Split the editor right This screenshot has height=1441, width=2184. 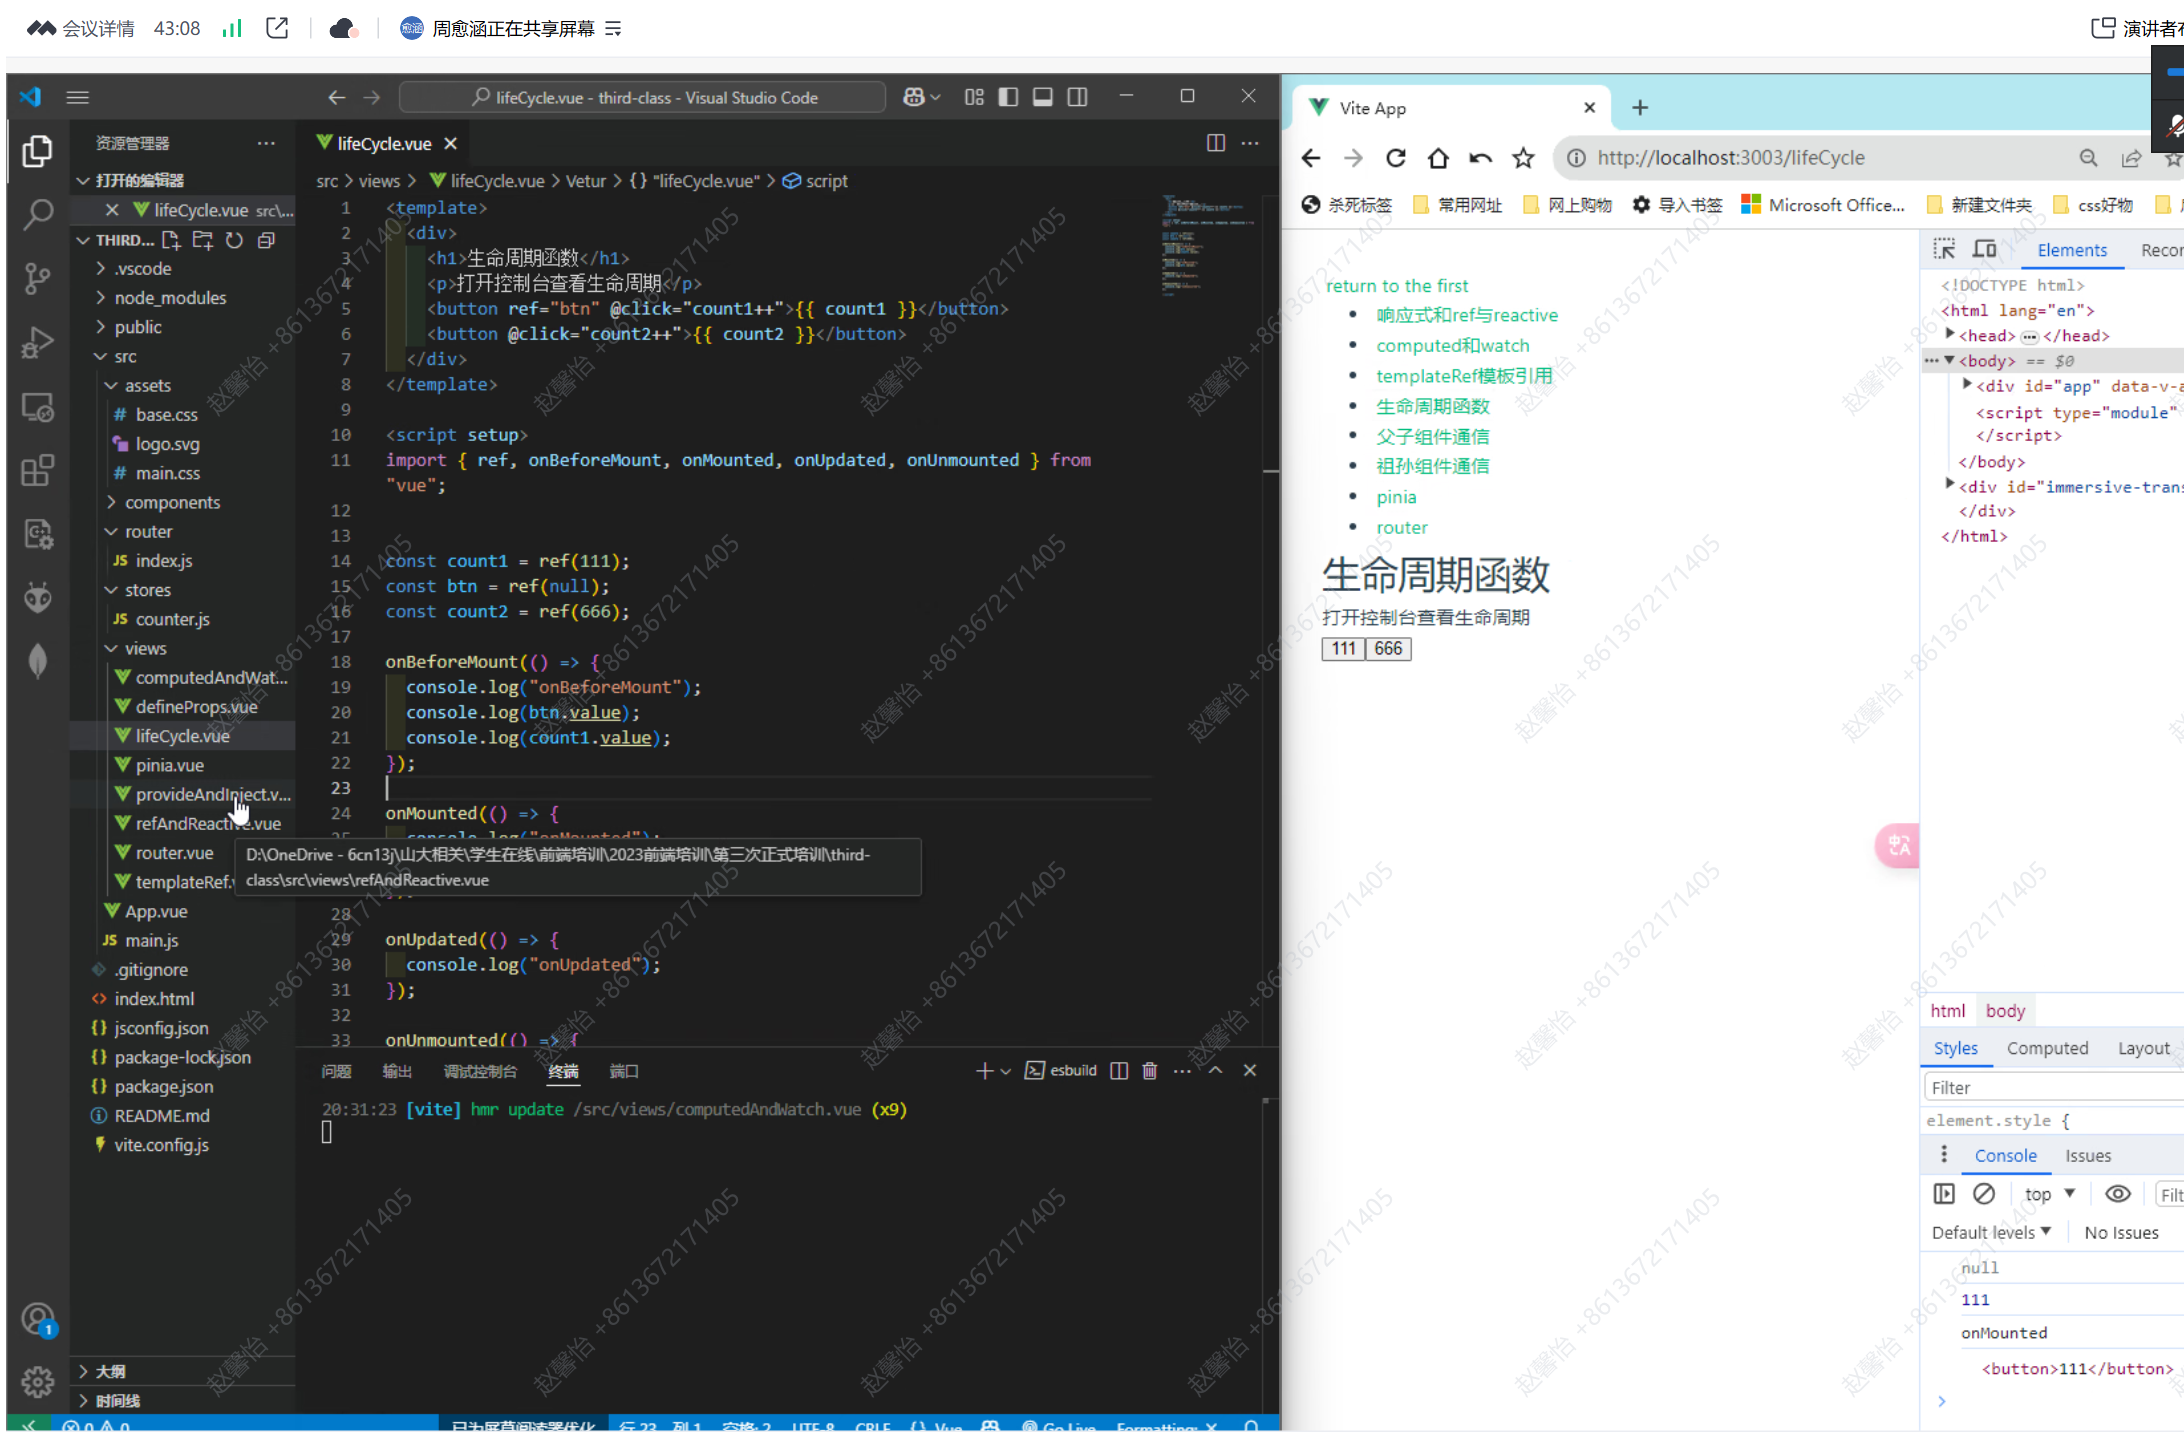pos(1215,143)
